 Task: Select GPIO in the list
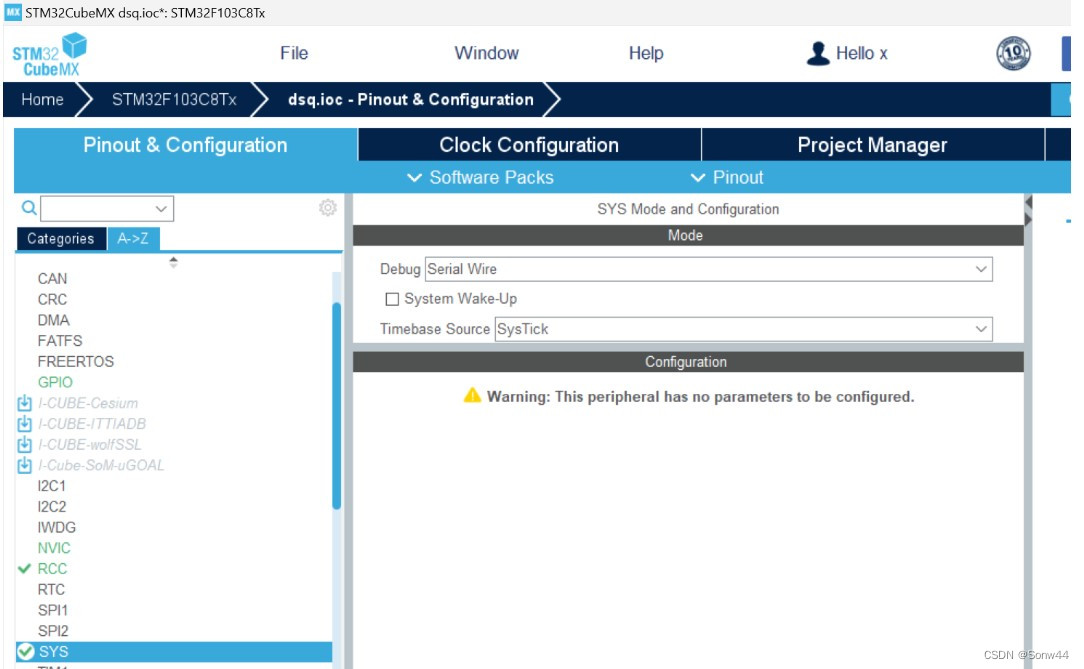click(55, 382)
